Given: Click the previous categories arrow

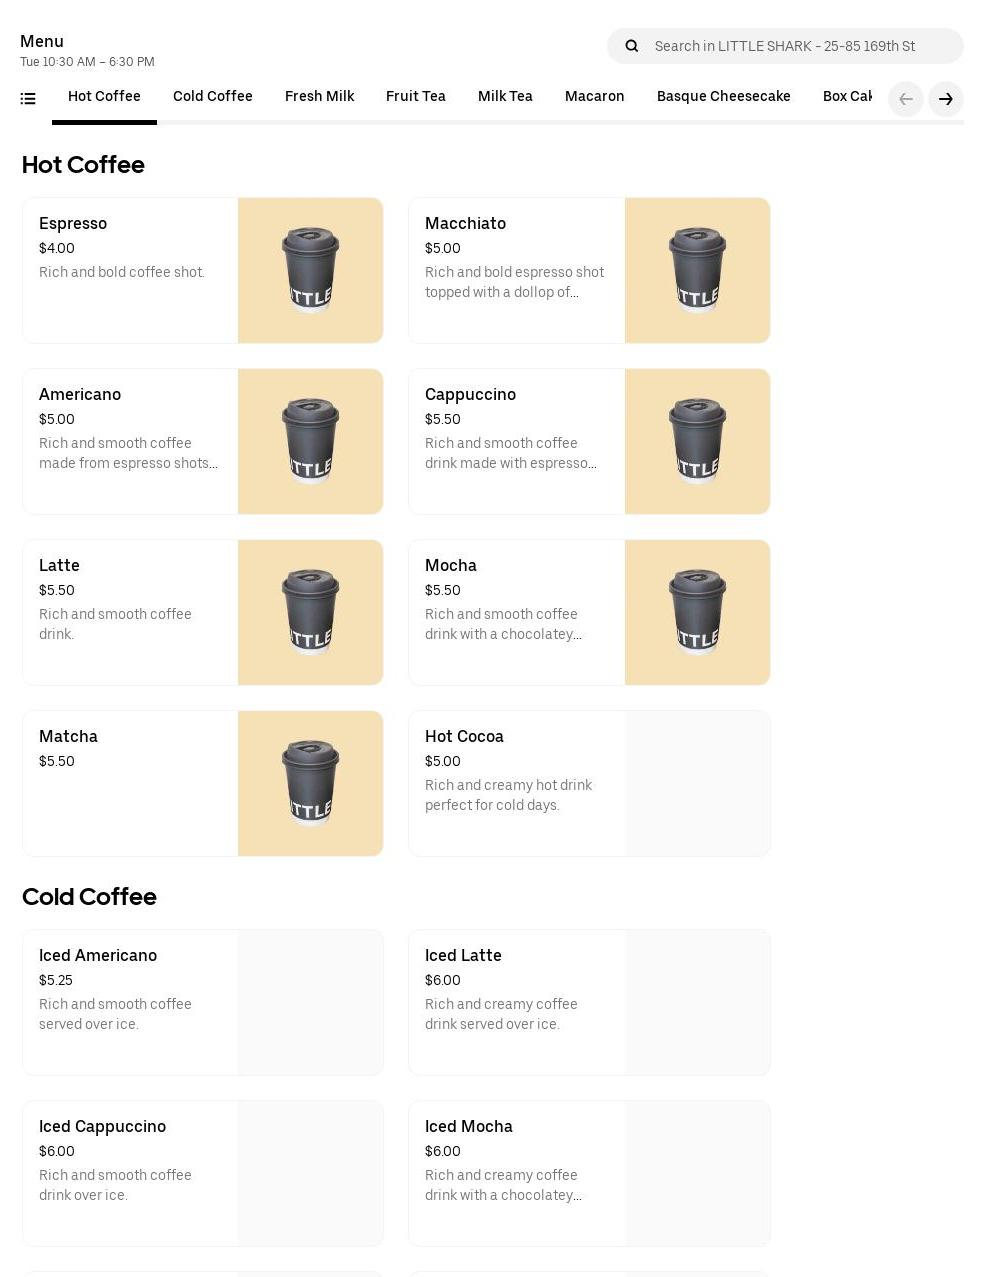Looking at the screenshot, I should 906,99.
